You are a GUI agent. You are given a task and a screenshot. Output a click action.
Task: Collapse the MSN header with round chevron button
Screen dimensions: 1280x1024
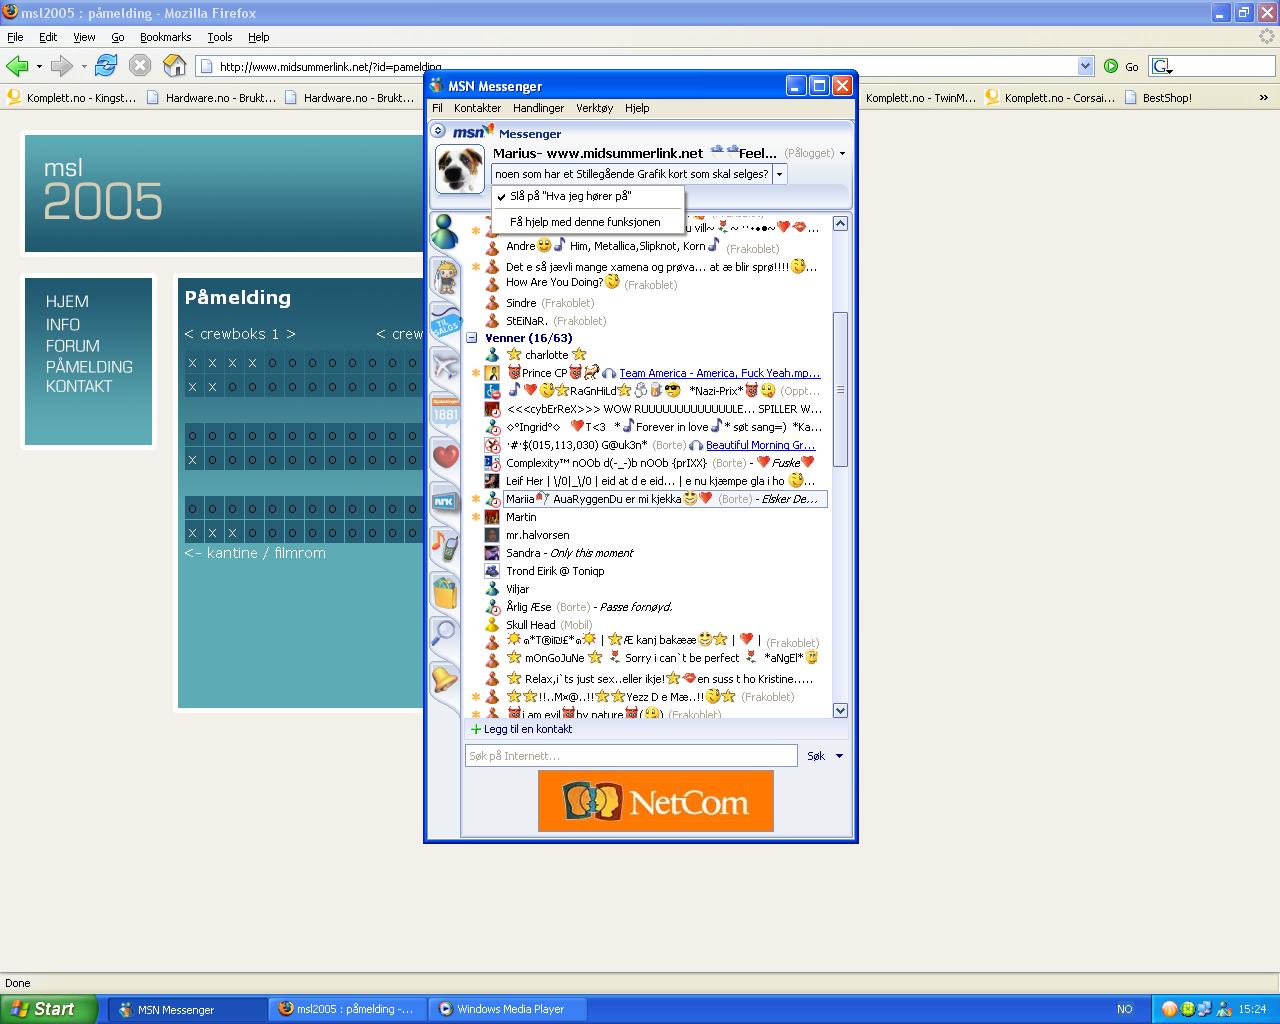click(438, 131)
